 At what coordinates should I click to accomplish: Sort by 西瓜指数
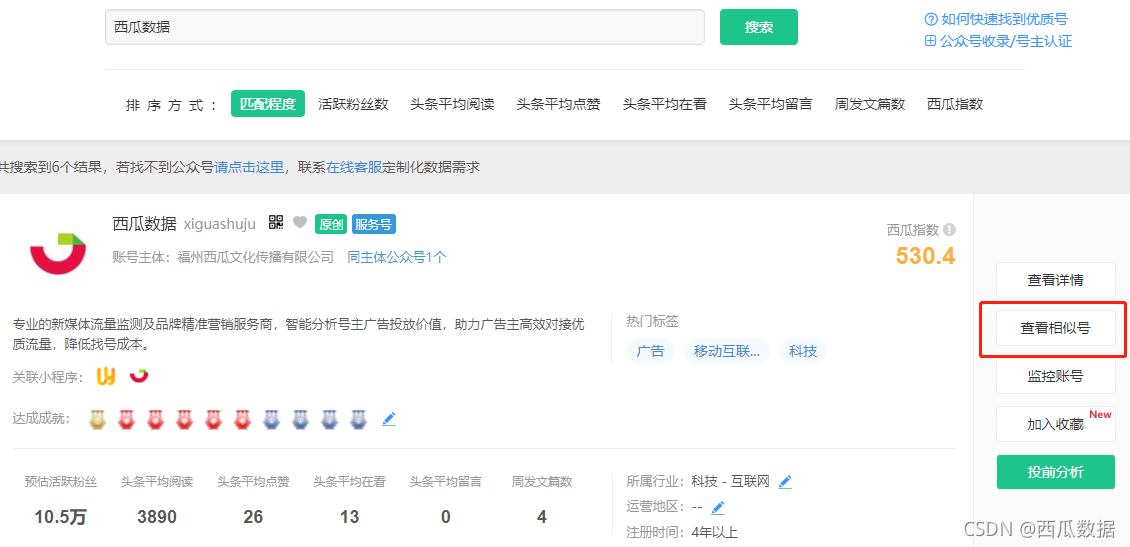[955, 104]
